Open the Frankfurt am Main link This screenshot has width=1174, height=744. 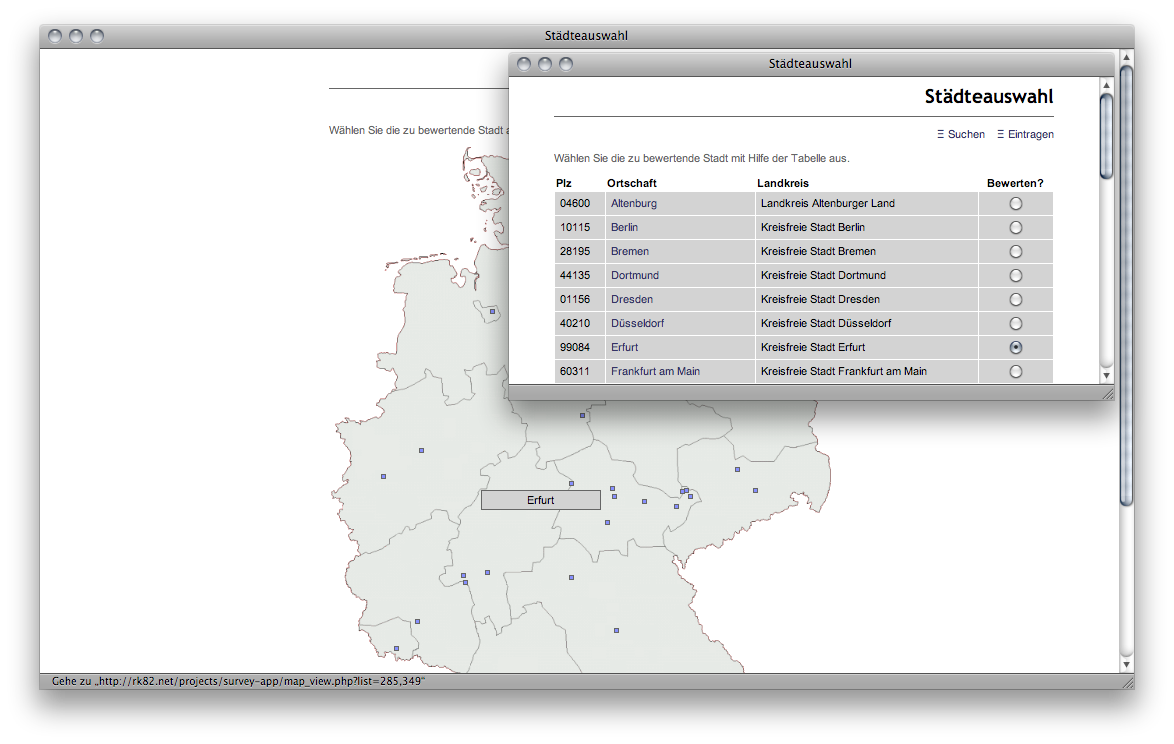pyautogui.click(x=655, y=371)
